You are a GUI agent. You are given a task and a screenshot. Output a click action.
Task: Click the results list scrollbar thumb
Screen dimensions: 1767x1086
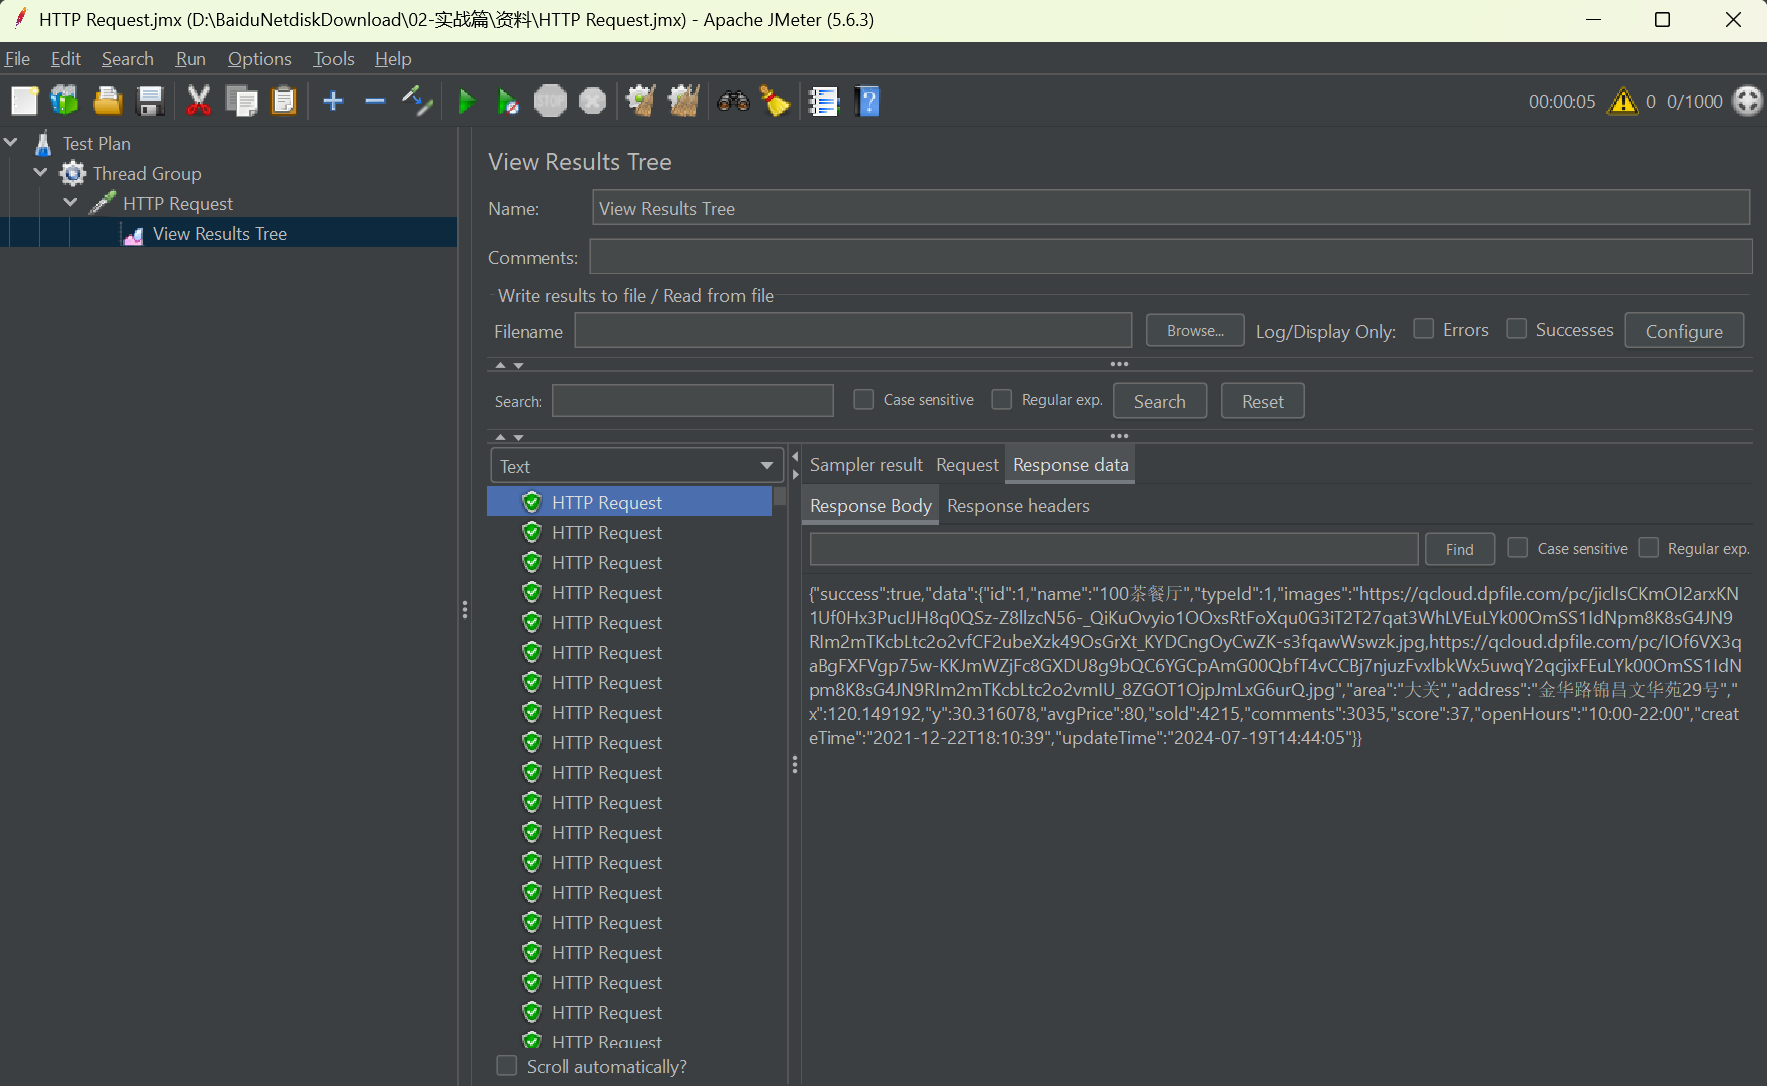coord(780,496)
